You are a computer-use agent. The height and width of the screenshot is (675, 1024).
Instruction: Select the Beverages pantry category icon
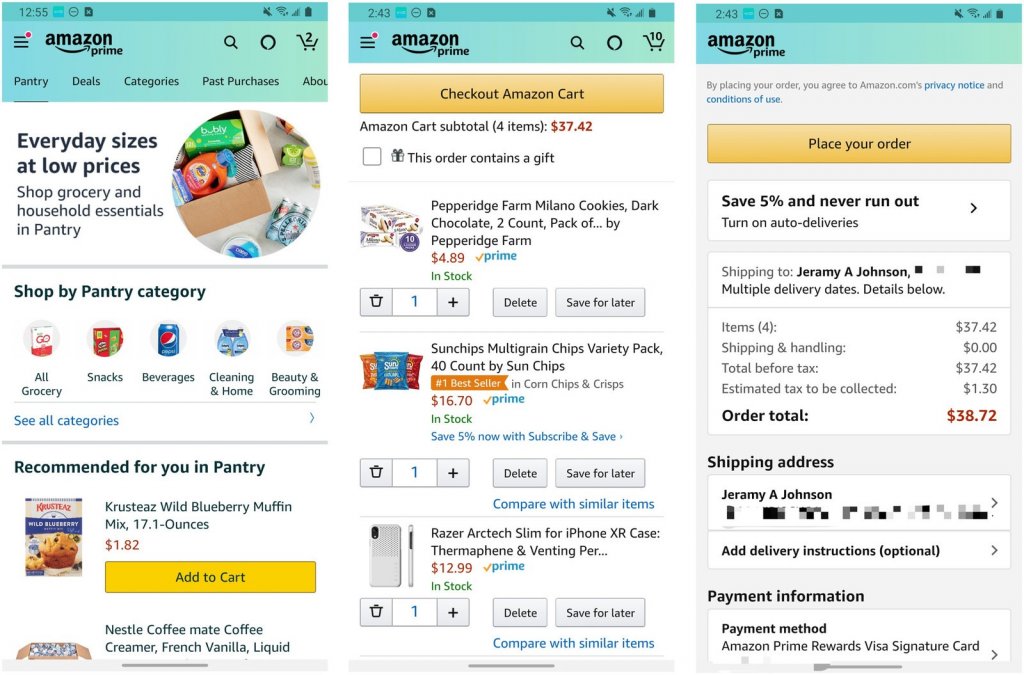click(x=168, y=342)
